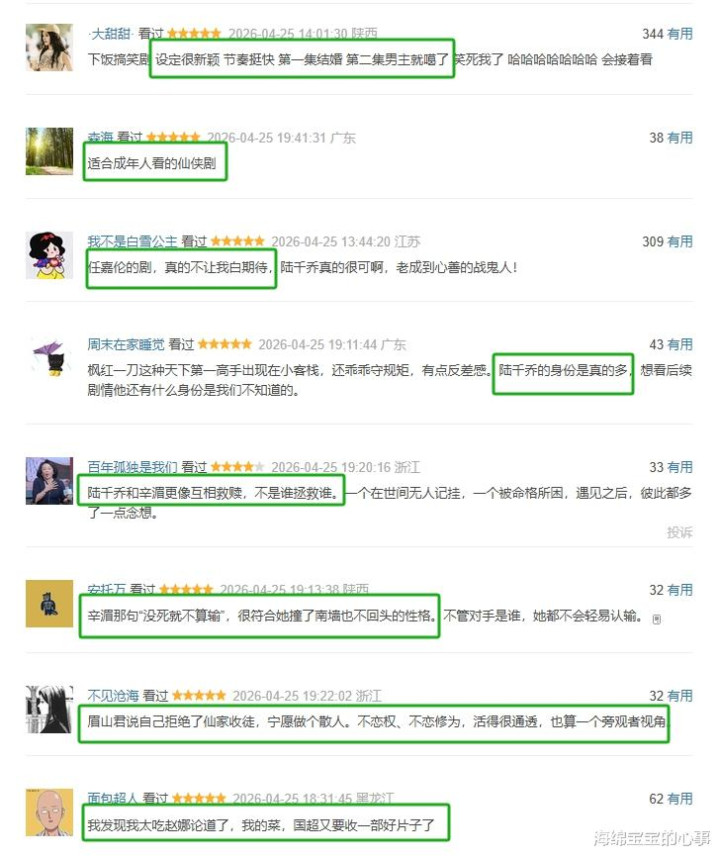Click the umbrella cat avatar

[x=49, y=358]
